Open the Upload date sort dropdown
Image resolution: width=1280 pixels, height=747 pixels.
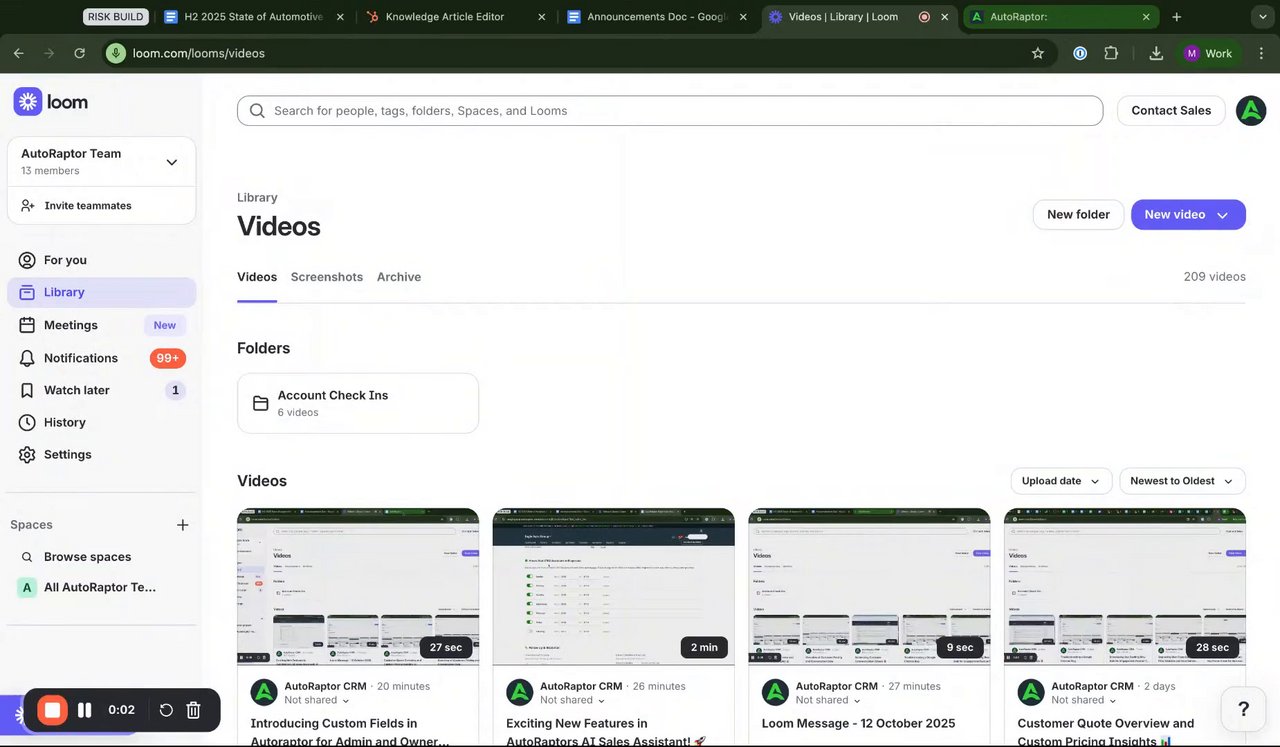click(x=1061, y=481)
